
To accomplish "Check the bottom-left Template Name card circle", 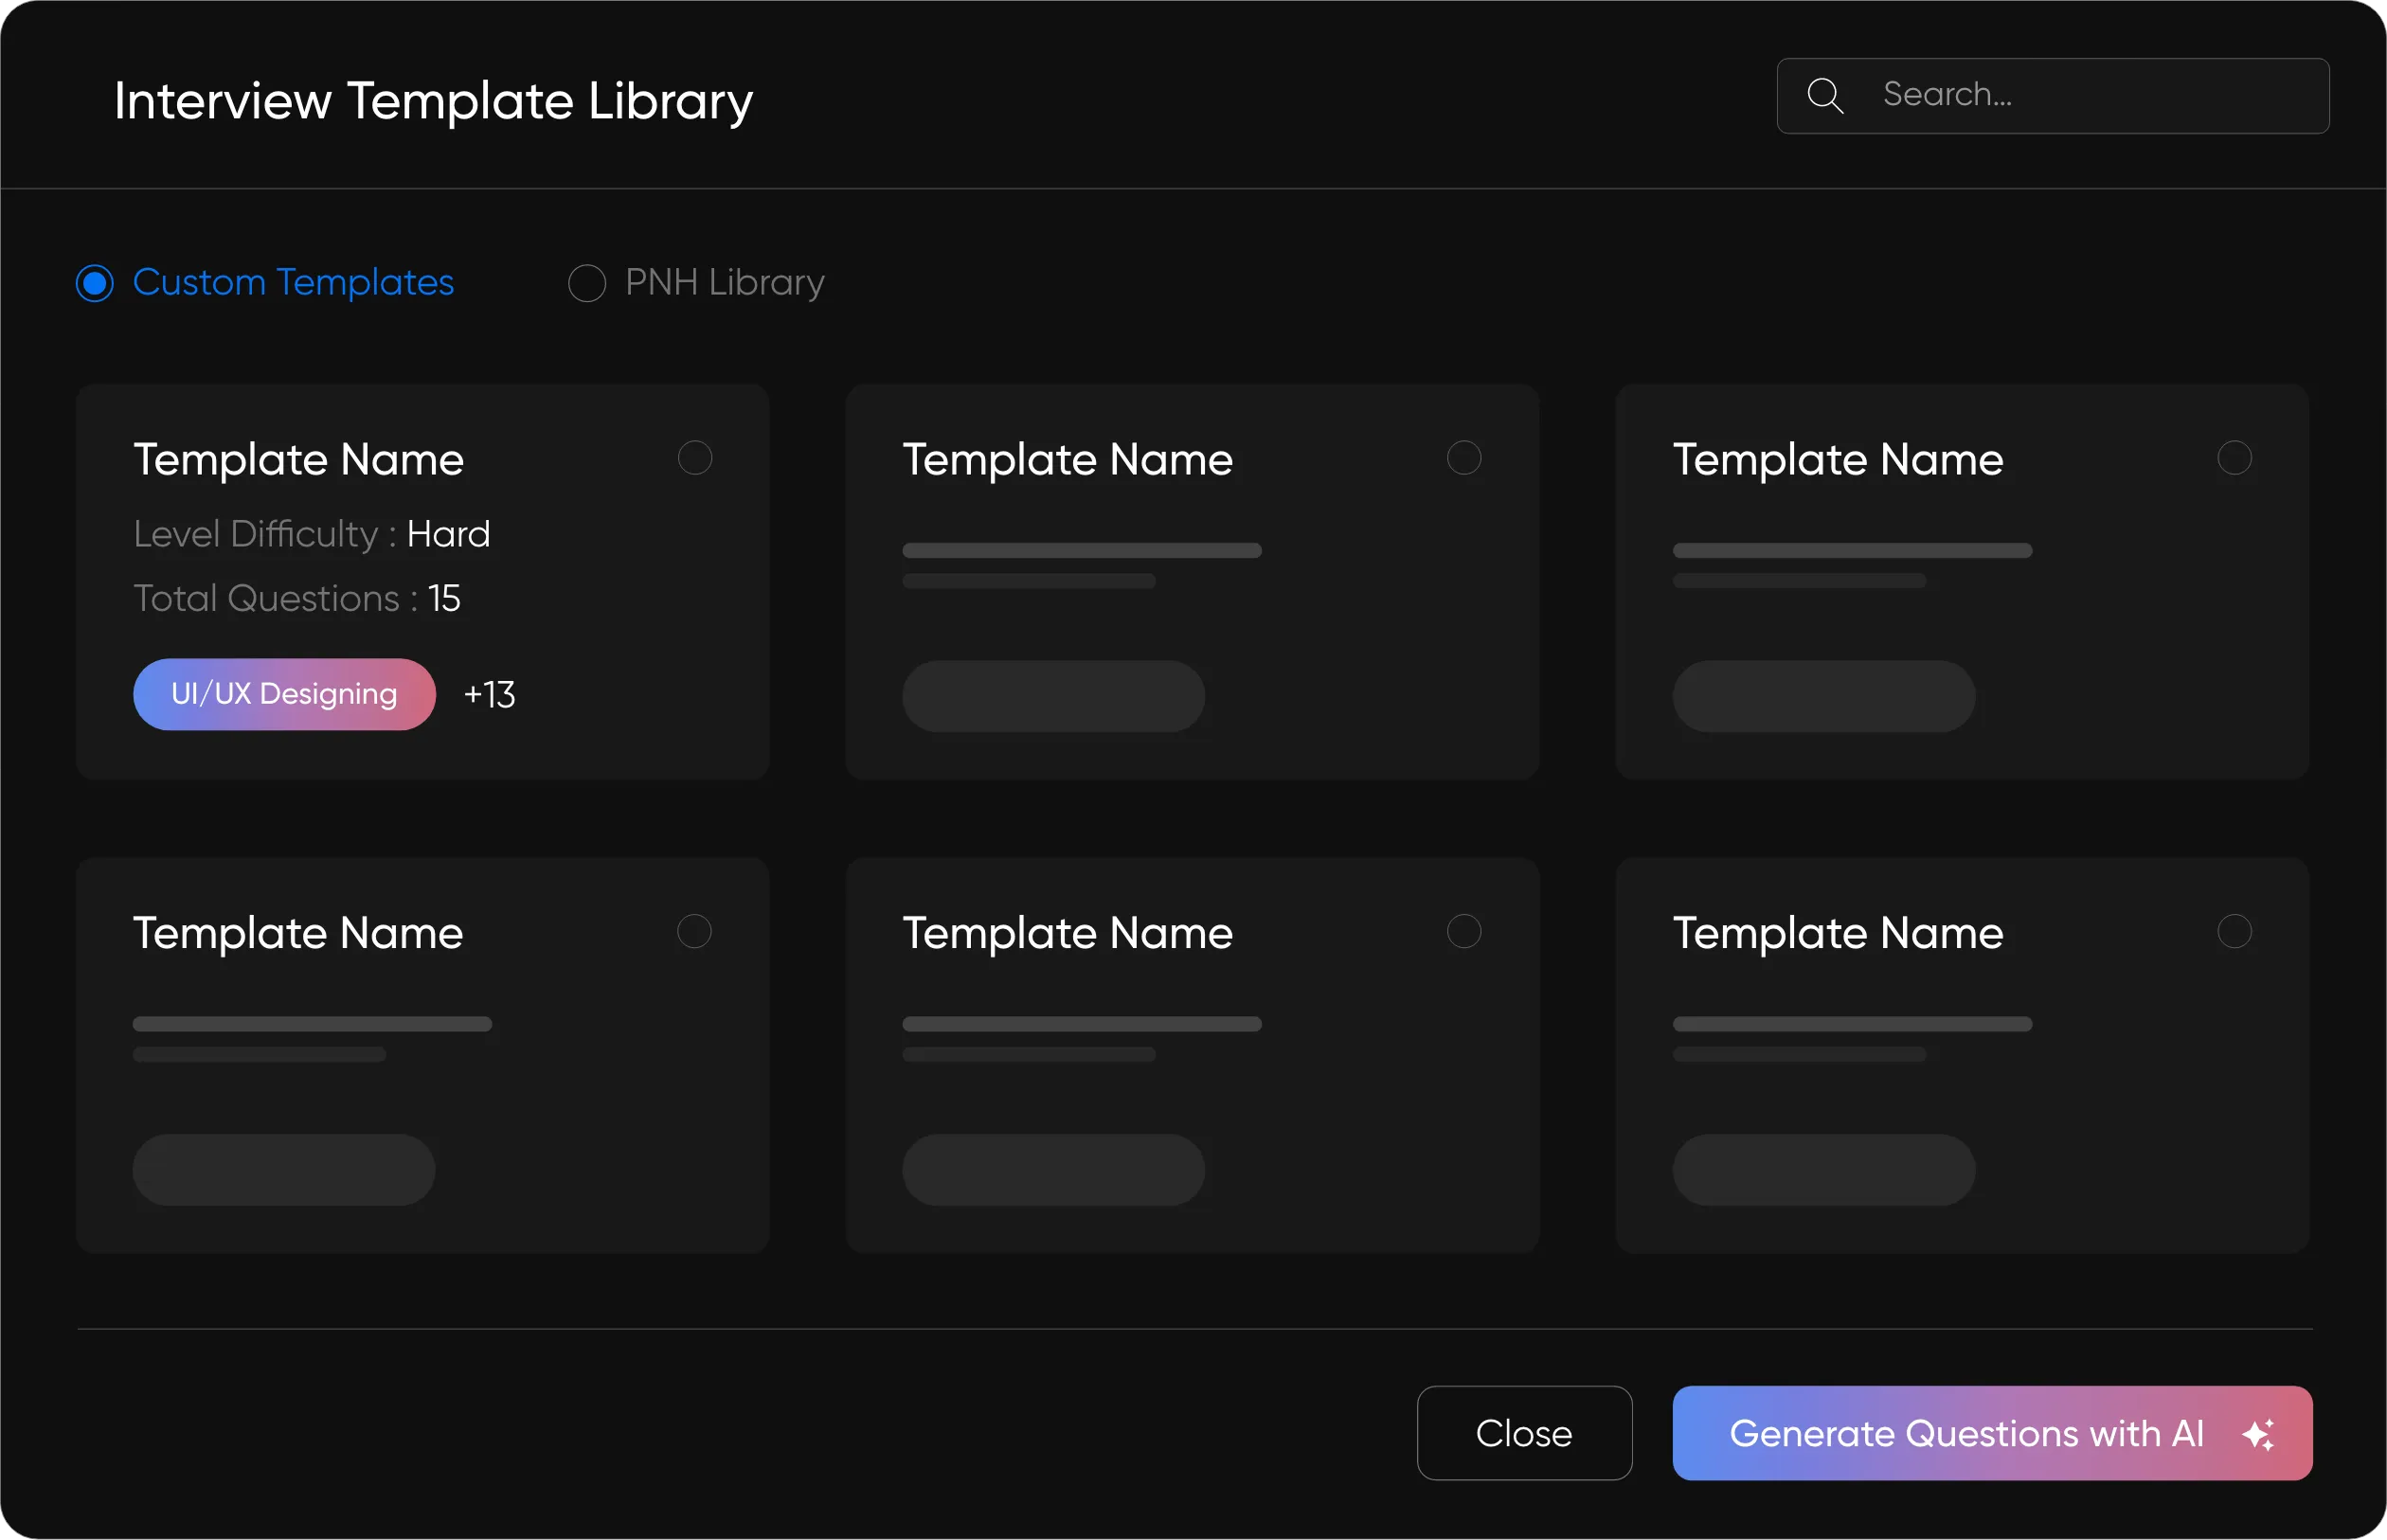I will [x=694, y=930].
